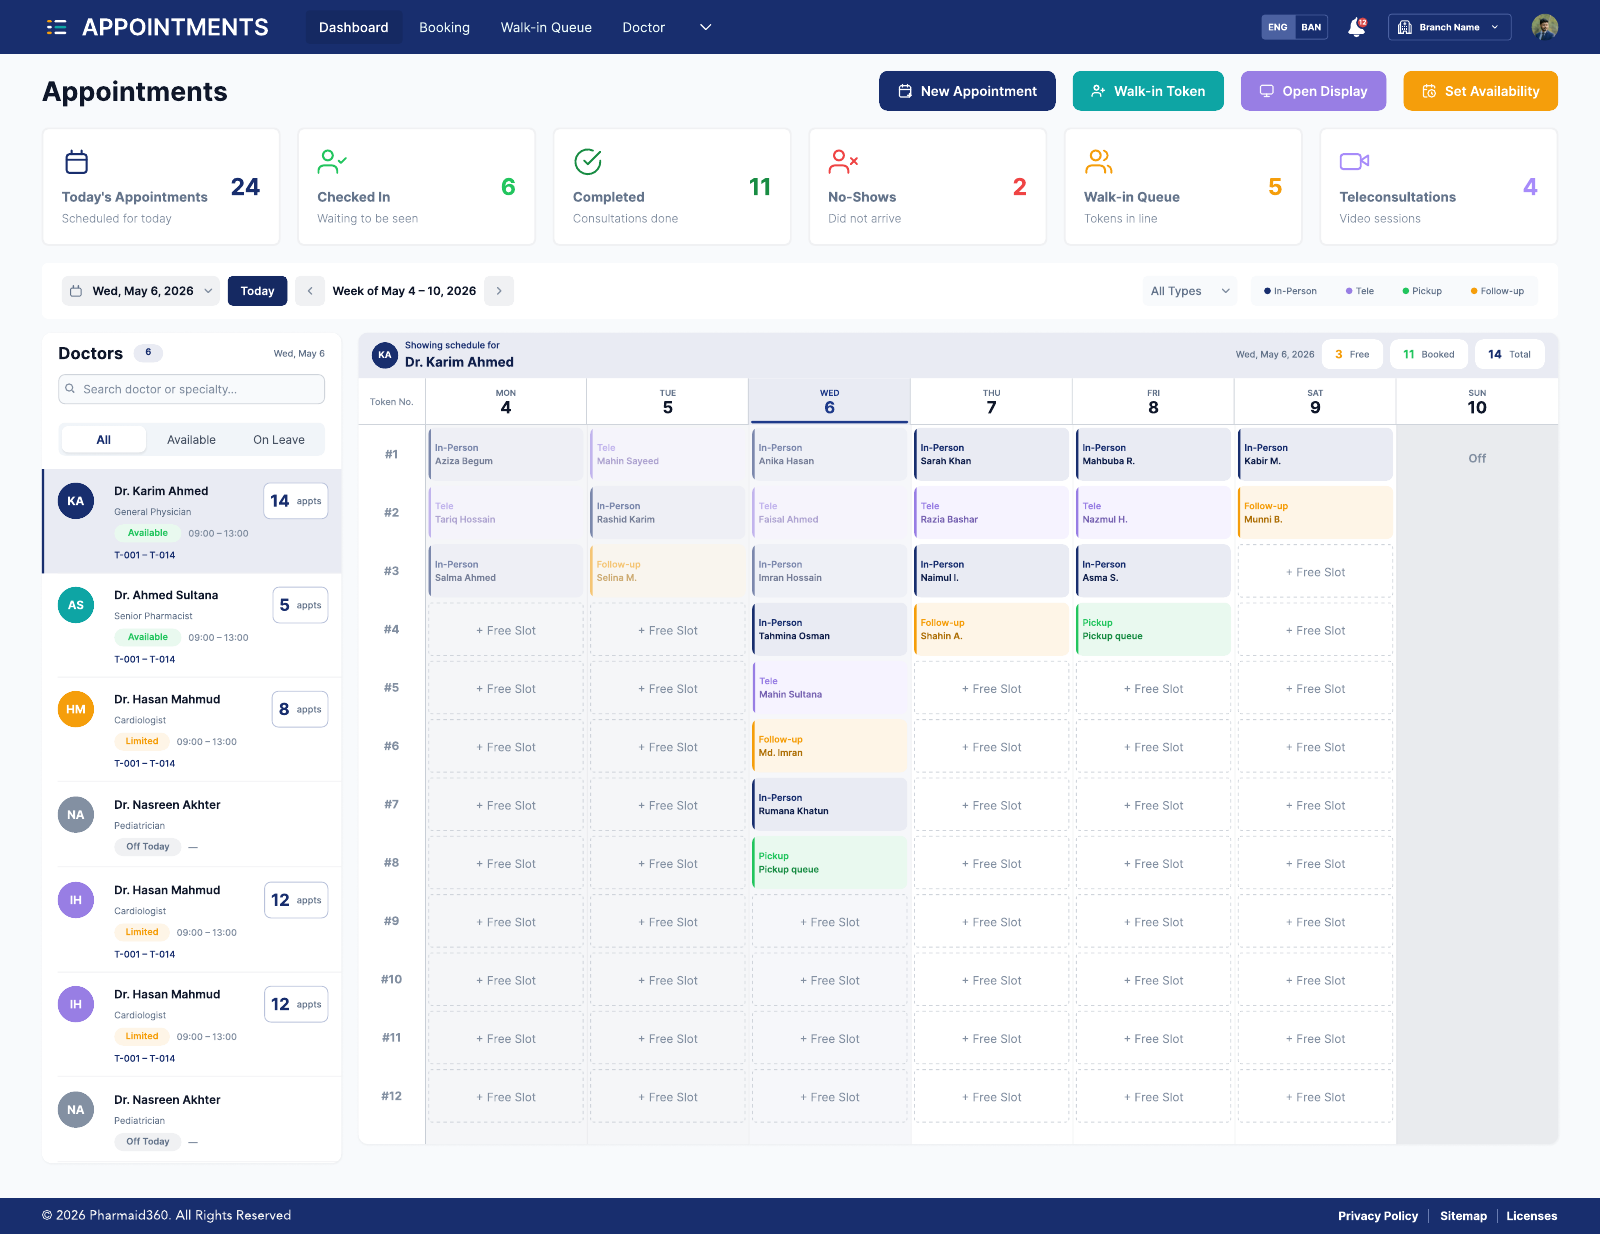Click Monday Free Slot at token #4

coord(505,630)
